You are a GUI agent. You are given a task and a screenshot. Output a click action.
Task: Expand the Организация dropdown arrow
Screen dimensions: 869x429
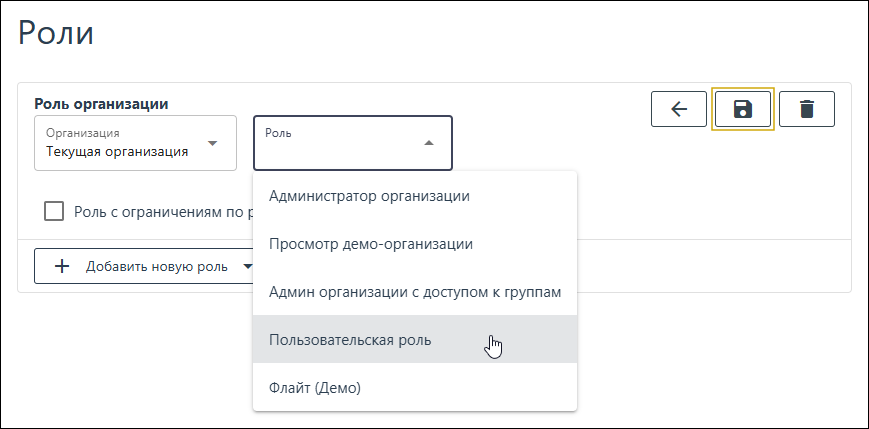click(212, 143)
